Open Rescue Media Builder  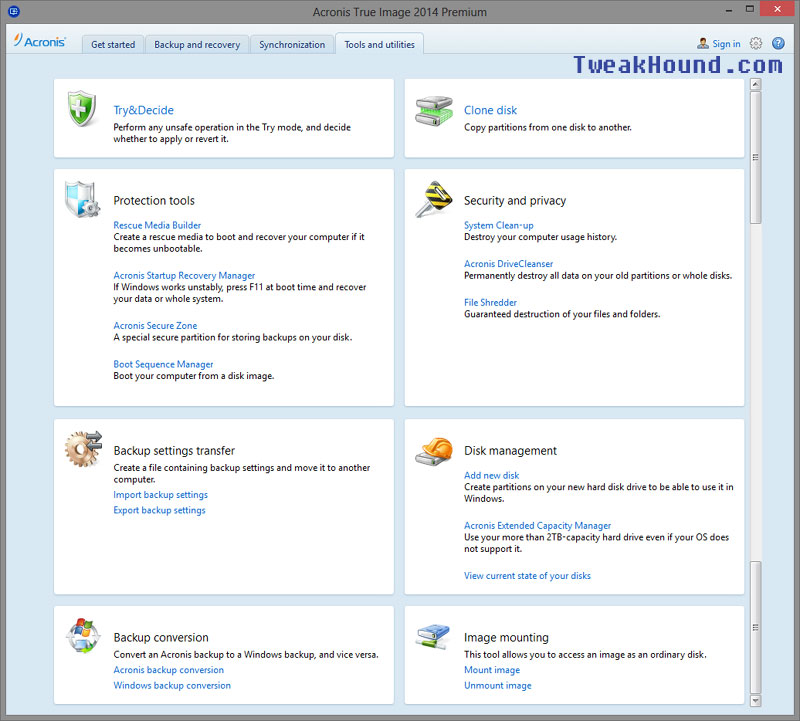coord(157,225)
